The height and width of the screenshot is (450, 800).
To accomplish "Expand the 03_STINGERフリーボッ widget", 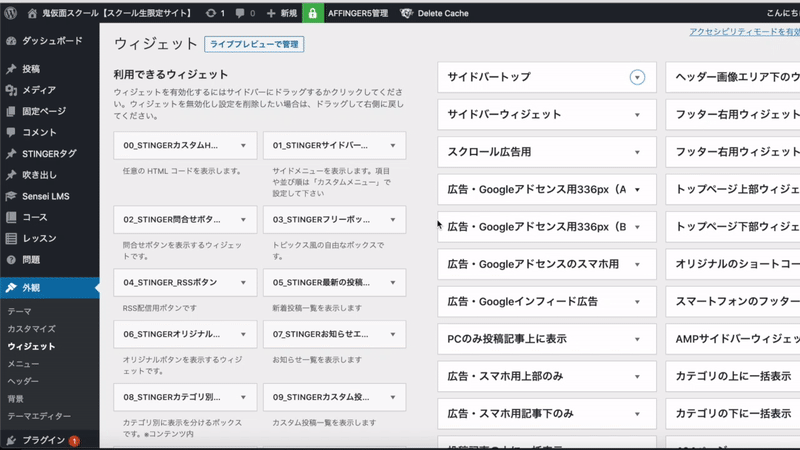I will coord(393,220).
